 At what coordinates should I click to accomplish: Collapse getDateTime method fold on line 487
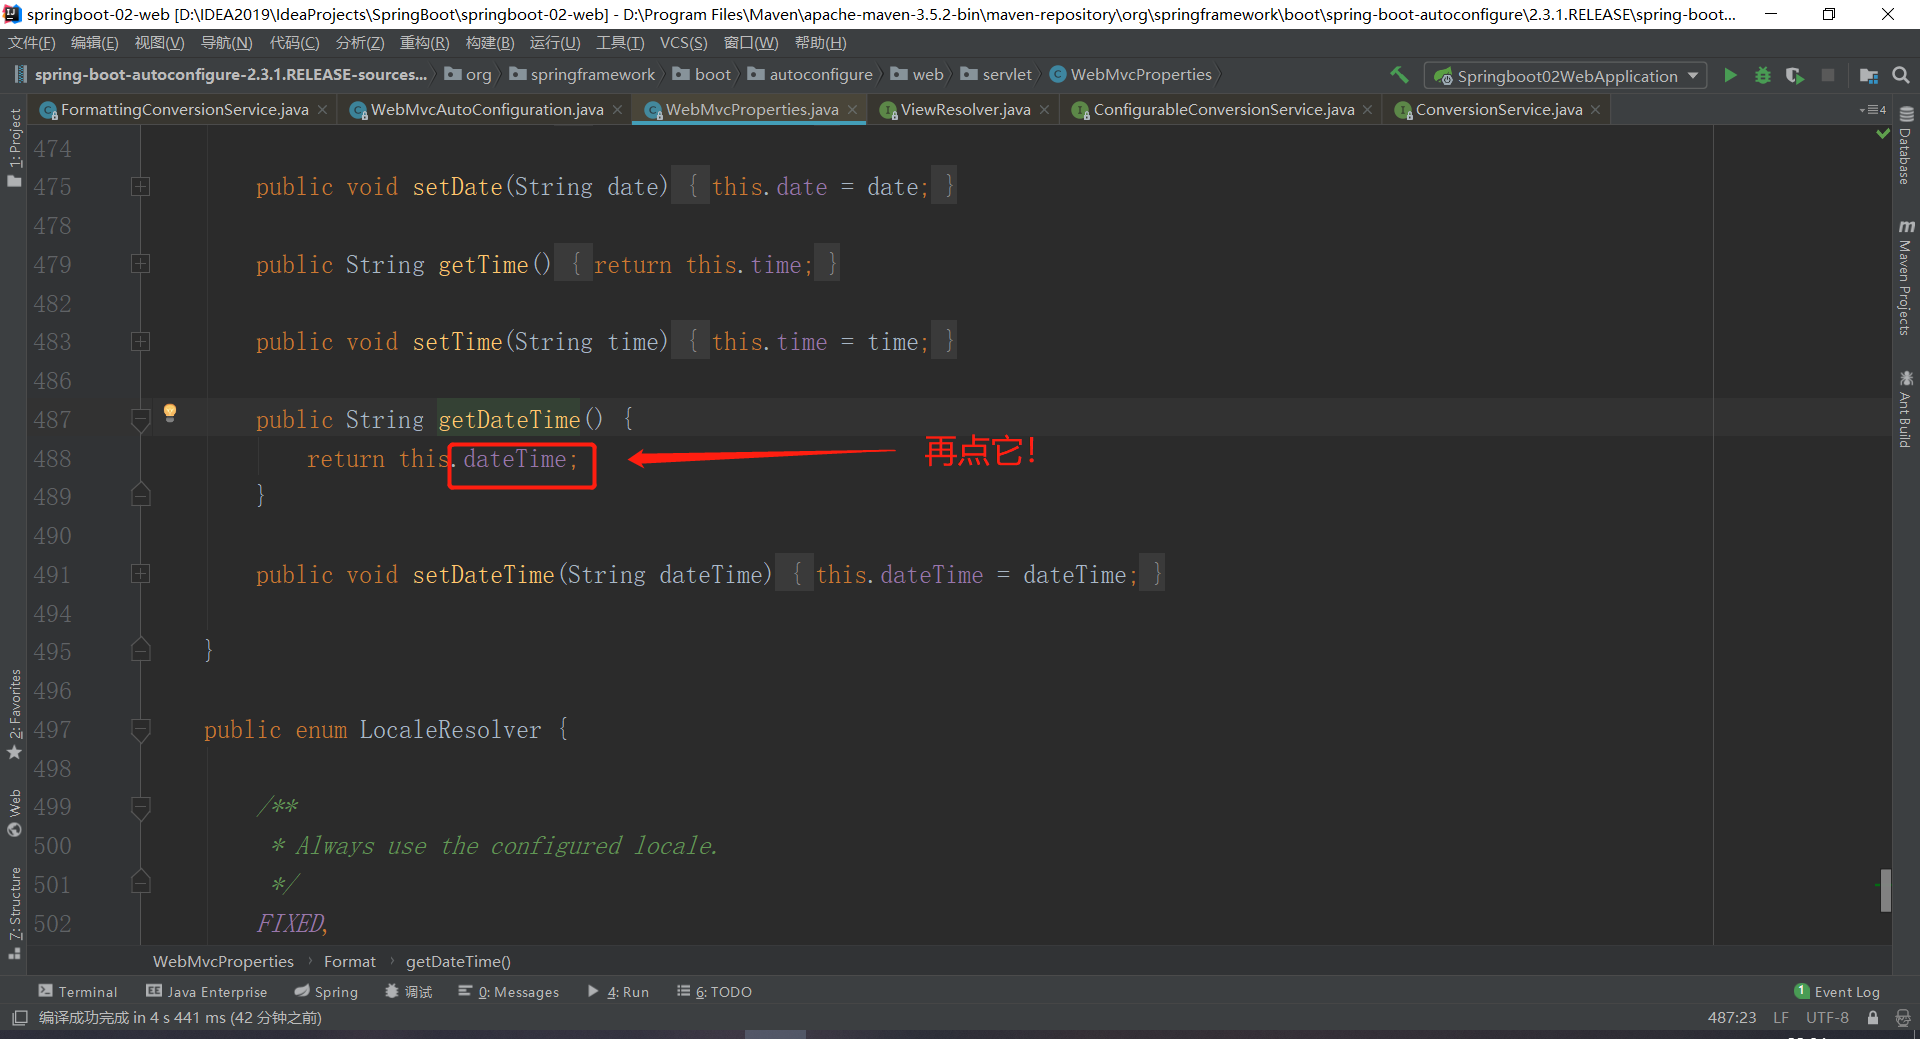[141, 420]
